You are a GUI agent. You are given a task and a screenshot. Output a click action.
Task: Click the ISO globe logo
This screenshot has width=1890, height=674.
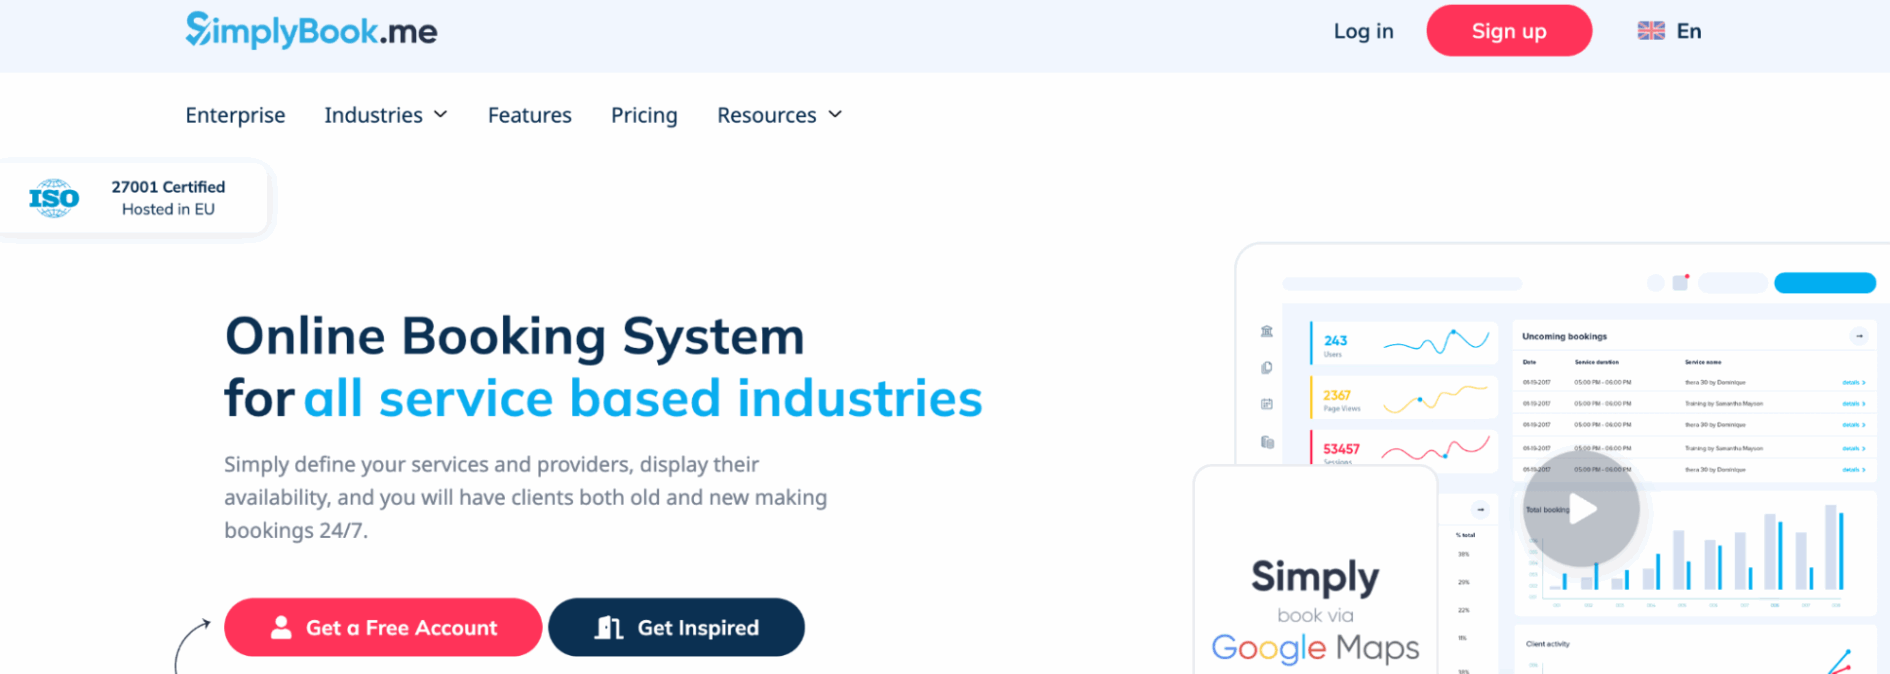(x=54, y=198)
